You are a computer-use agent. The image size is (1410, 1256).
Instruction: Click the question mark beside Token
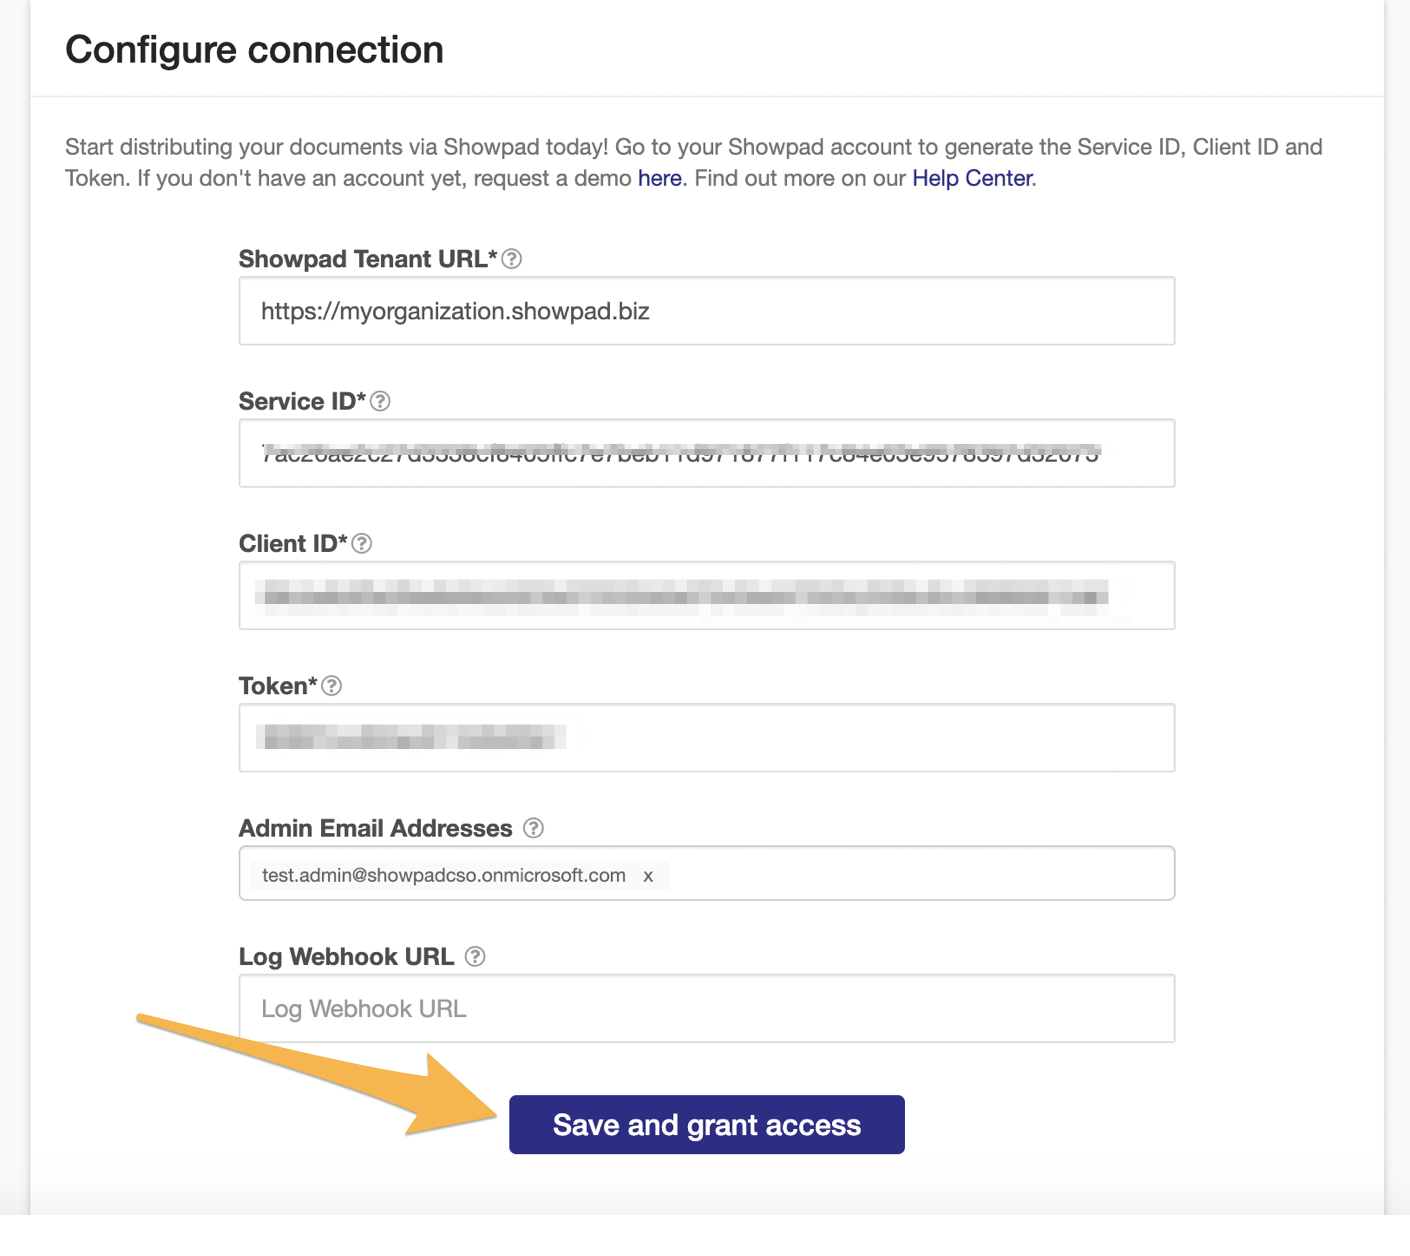click(332, 686)
